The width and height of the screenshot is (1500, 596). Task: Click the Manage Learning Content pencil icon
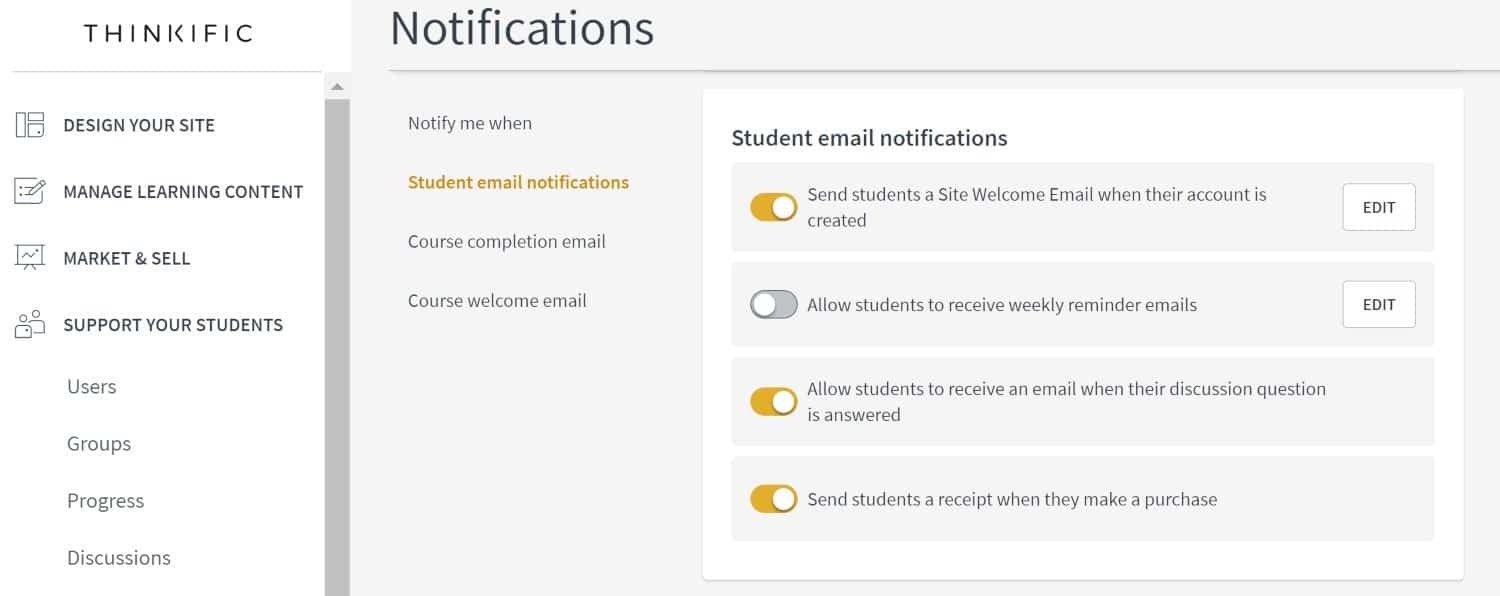point(29,191)
